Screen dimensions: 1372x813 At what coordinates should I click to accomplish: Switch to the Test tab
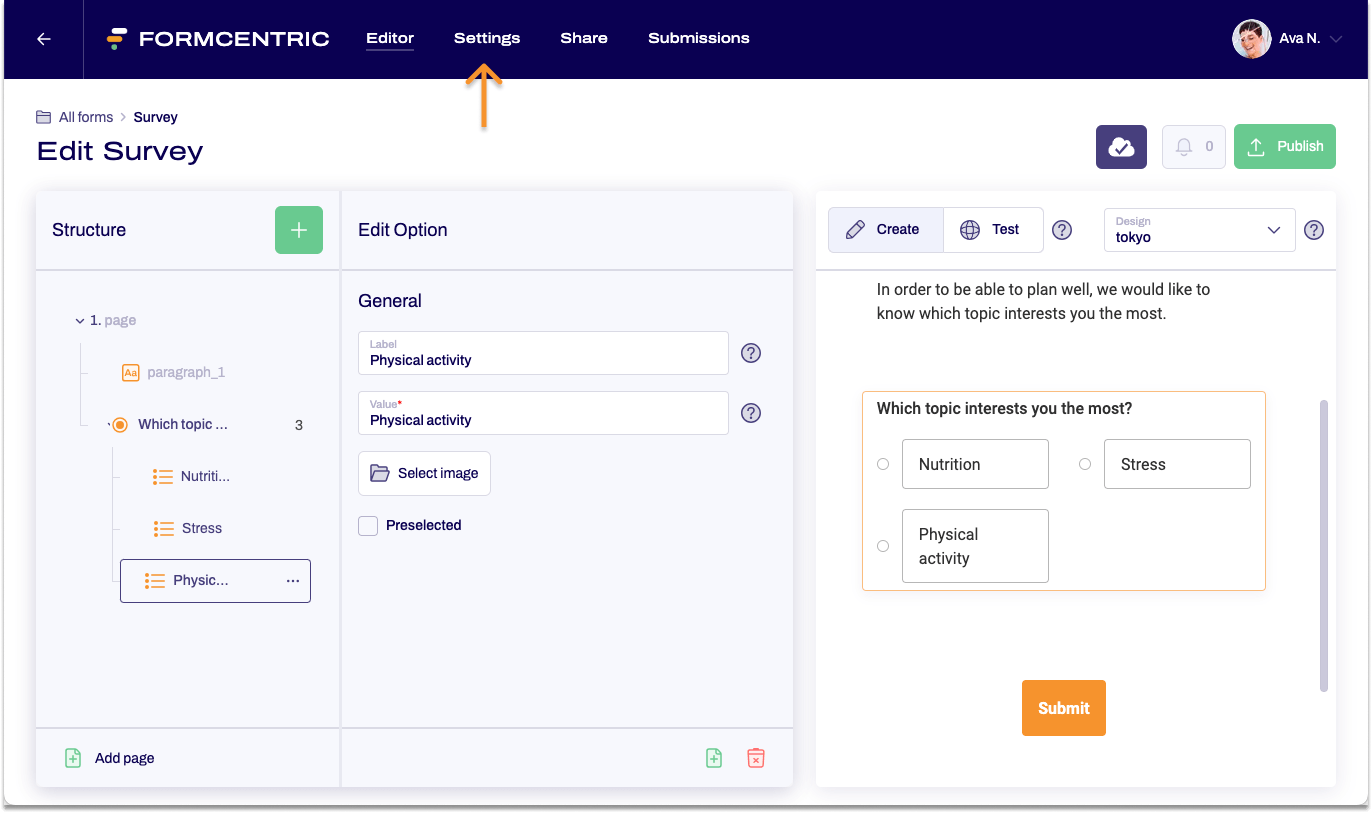click(992, 230)
